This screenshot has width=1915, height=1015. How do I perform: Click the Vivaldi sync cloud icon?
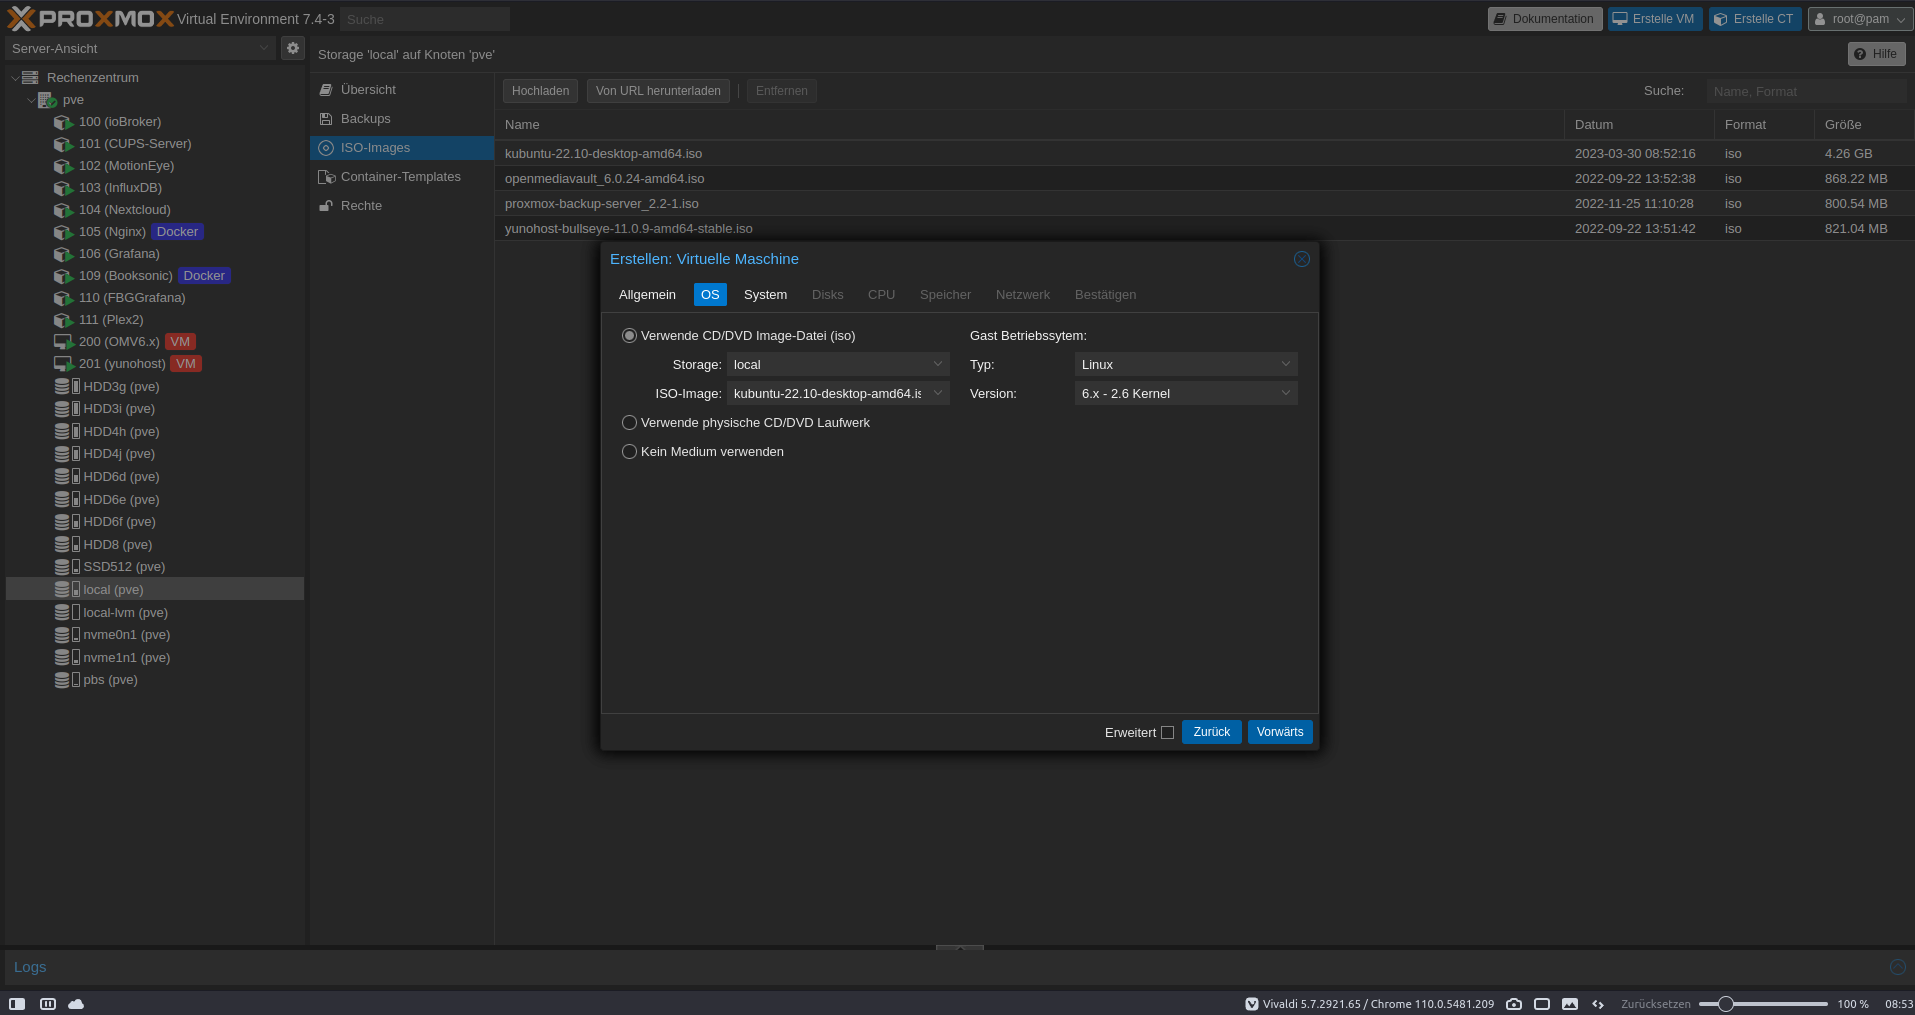pyautogui.click(x=76, y=1004)
